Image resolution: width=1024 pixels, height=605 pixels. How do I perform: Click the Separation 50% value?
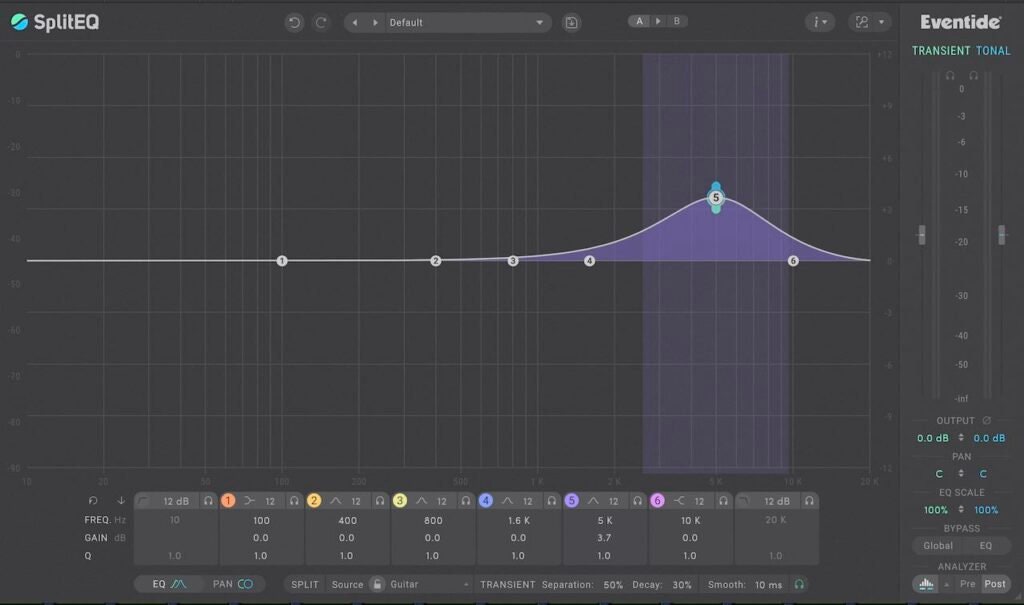click(613, 585)
